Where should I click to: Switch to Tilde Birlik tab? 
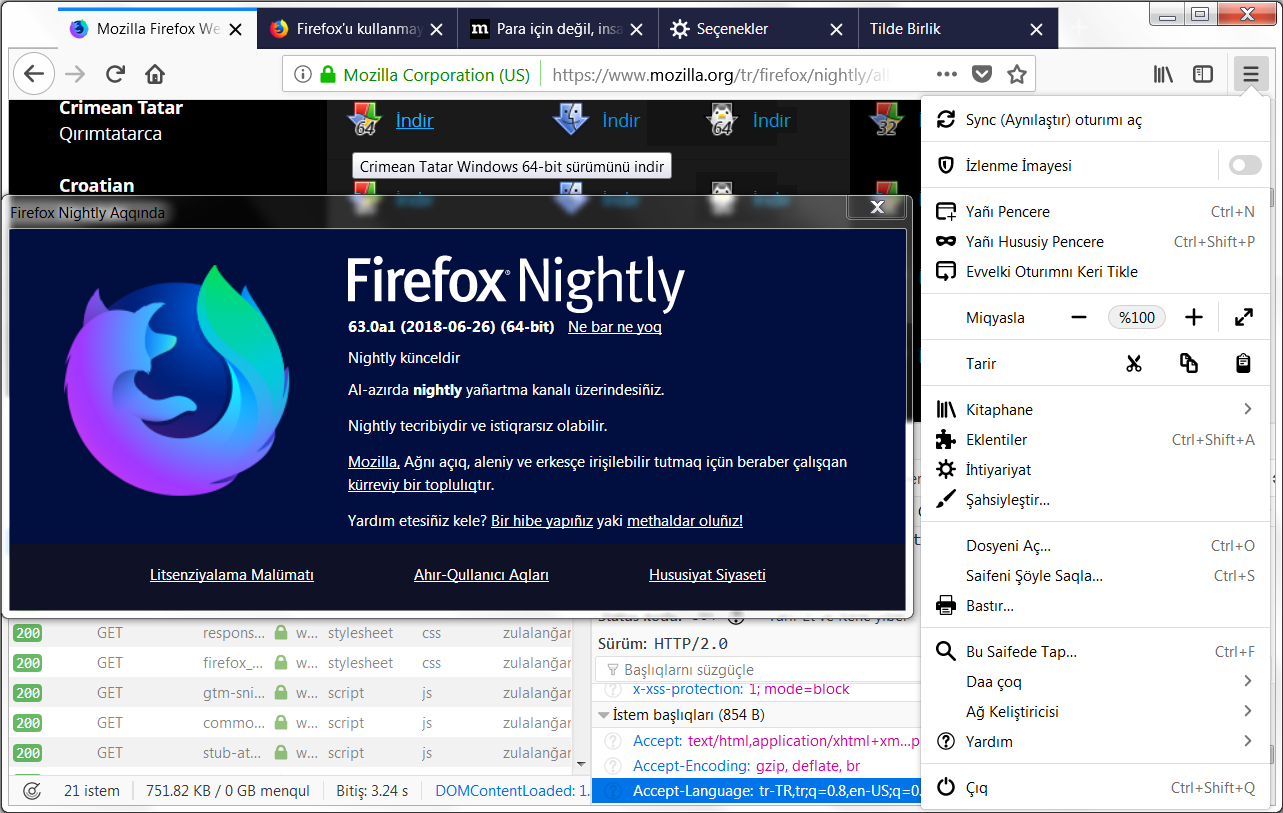[x=957, y=29]
